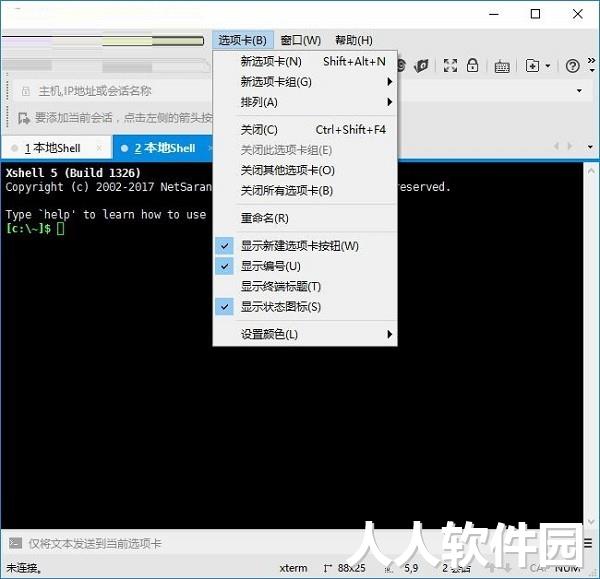The width and height of the screenshot is (600, 579).
Task: Close the 1 本地Shell tab
Action: coord(99,148)
